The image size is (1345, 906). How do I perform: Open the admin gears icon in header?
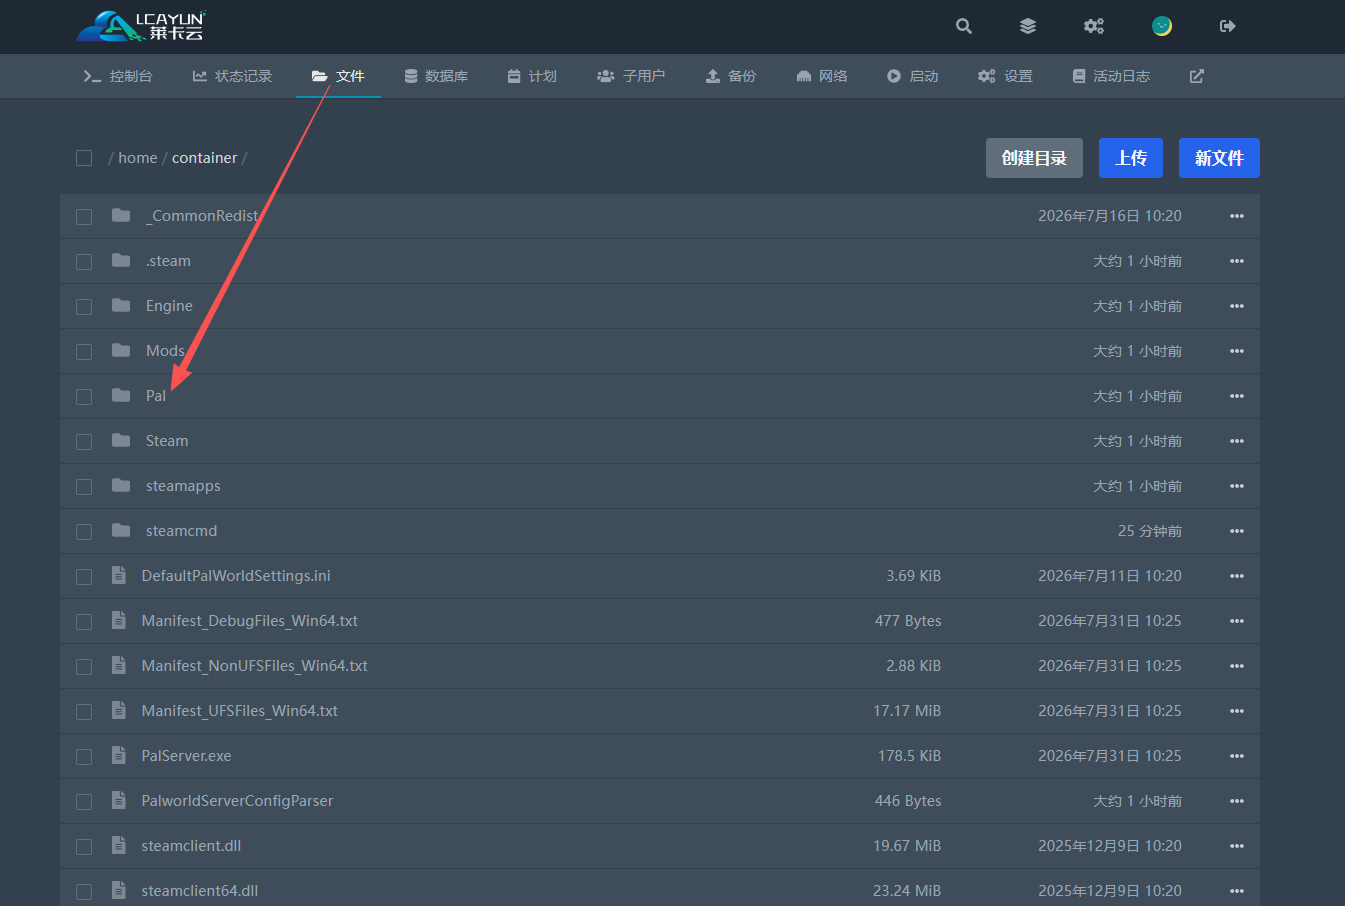(x=1094, y=26)
